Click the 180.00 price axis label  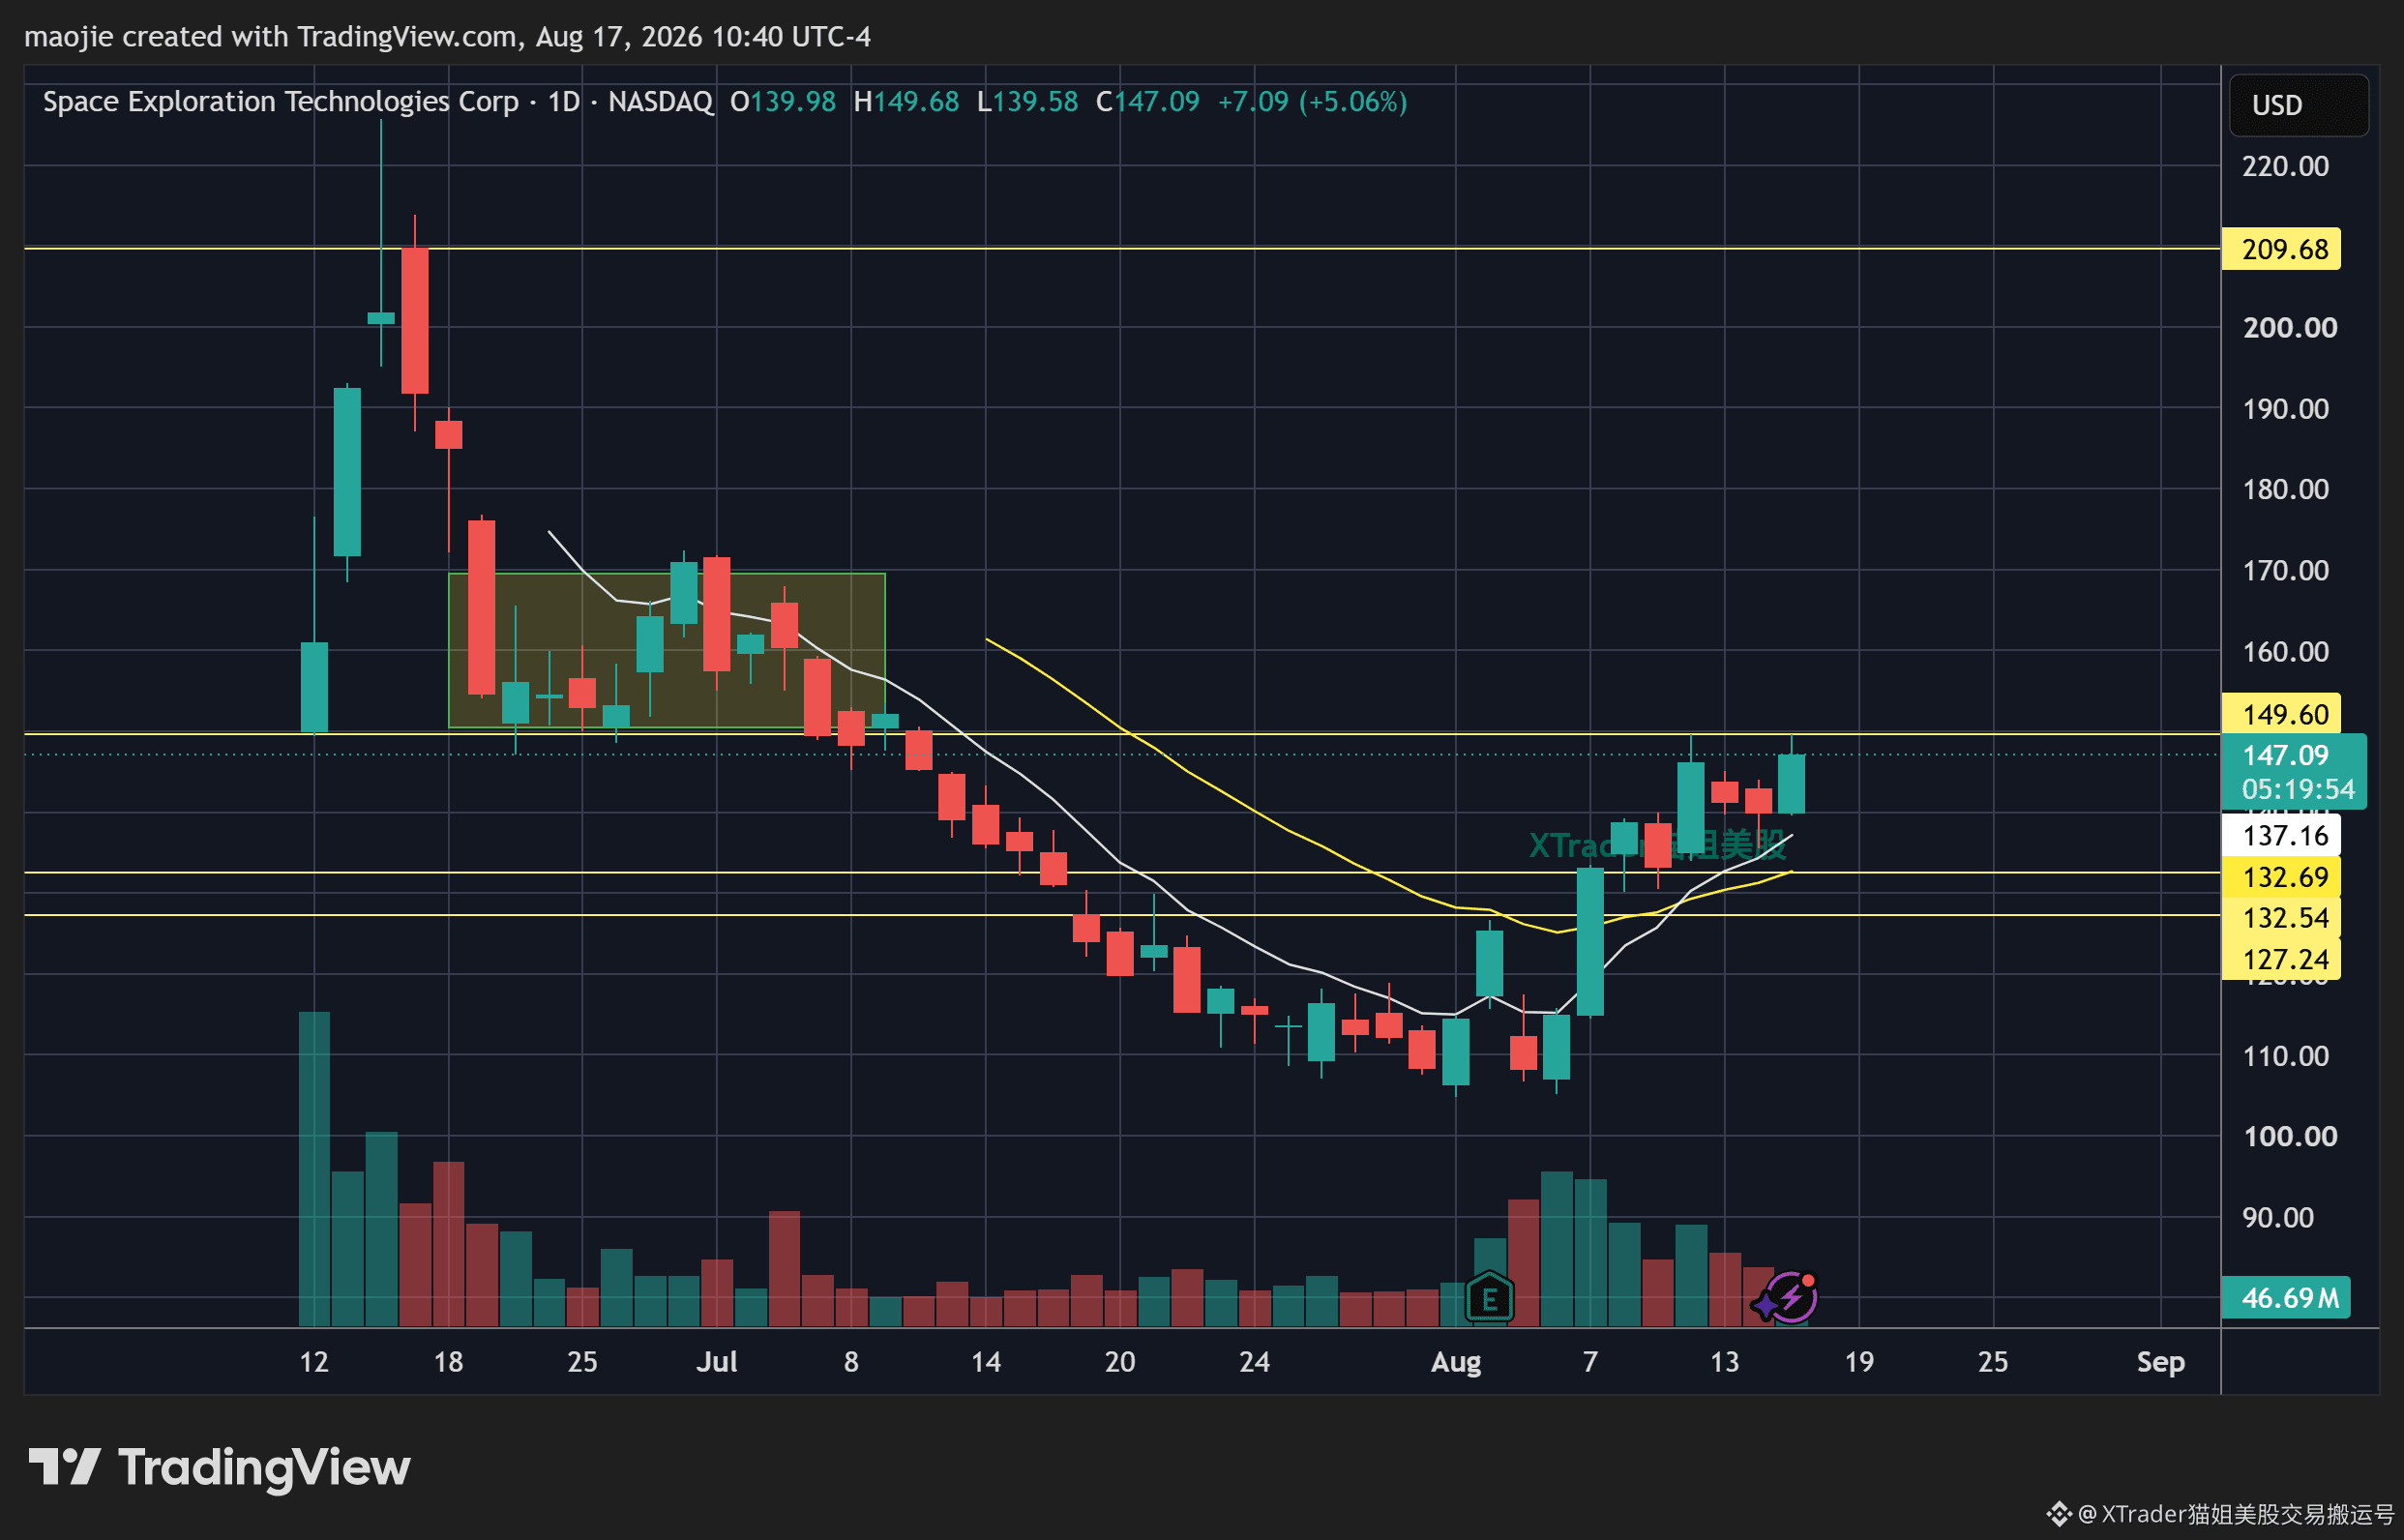tap(2285, 489)
